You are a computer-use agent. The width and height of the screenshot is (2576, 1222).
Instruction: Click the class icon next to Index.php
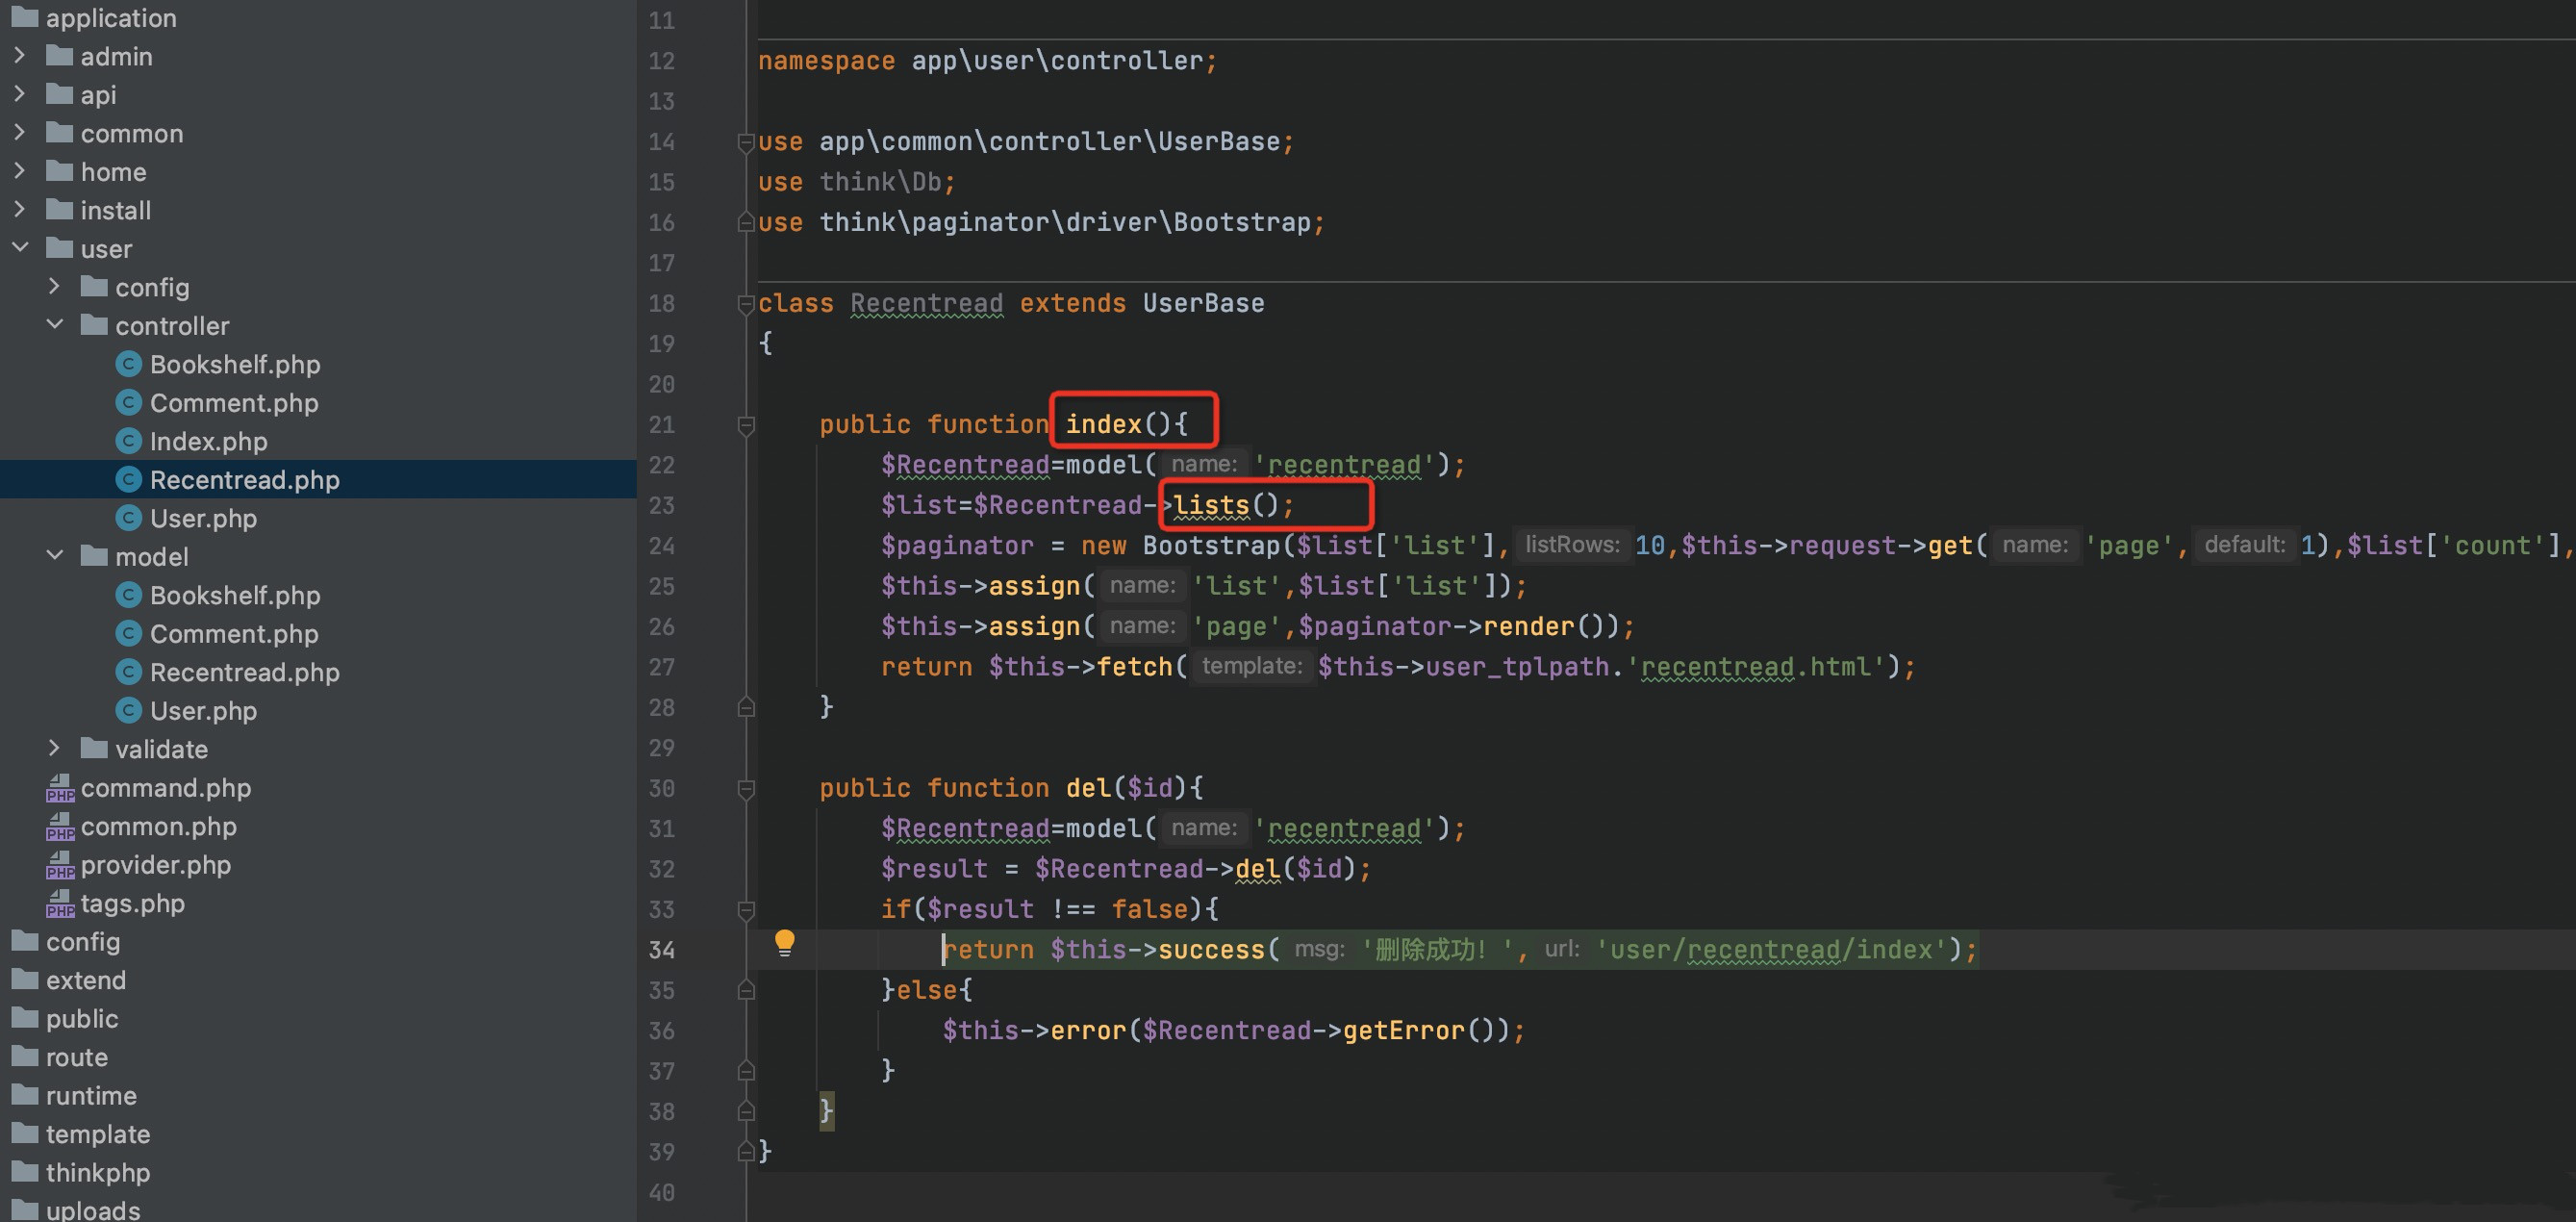tap(128, 441)
